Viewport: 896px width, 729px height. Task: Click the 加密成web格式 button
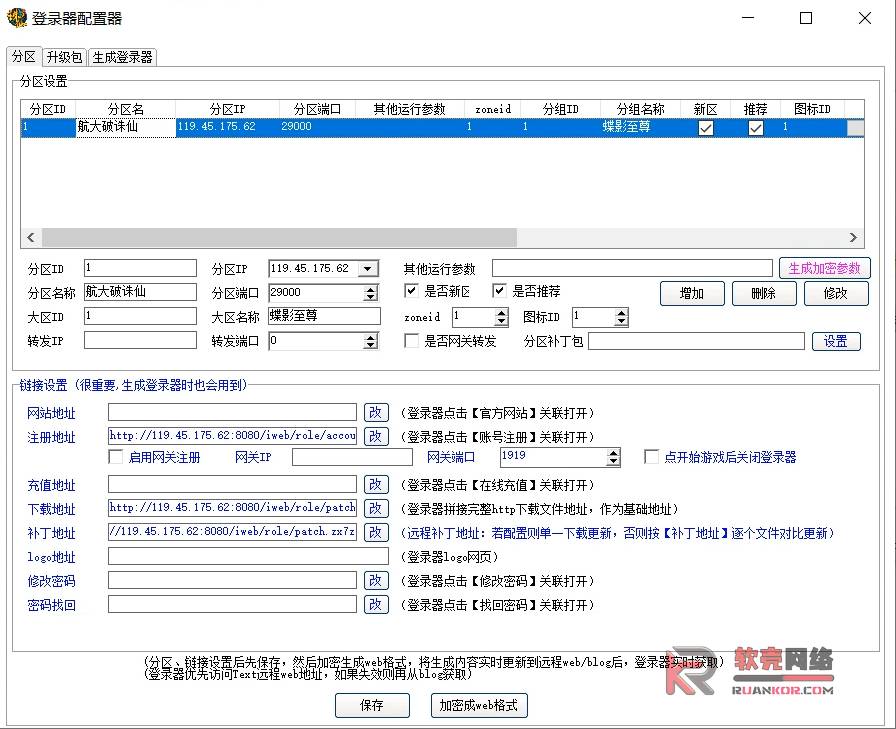pos(479,706)
